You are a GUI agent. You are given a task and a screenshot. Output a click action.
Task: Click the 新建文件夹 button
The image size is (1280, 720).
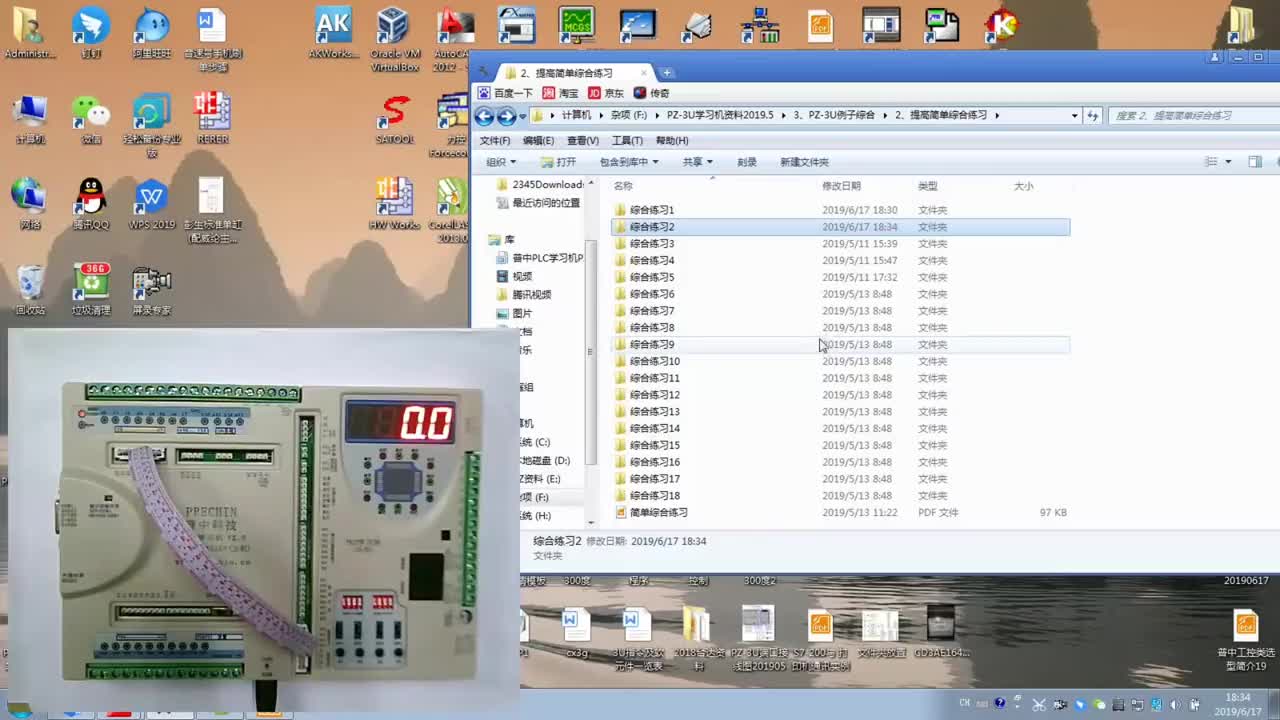tap(804, 162)
